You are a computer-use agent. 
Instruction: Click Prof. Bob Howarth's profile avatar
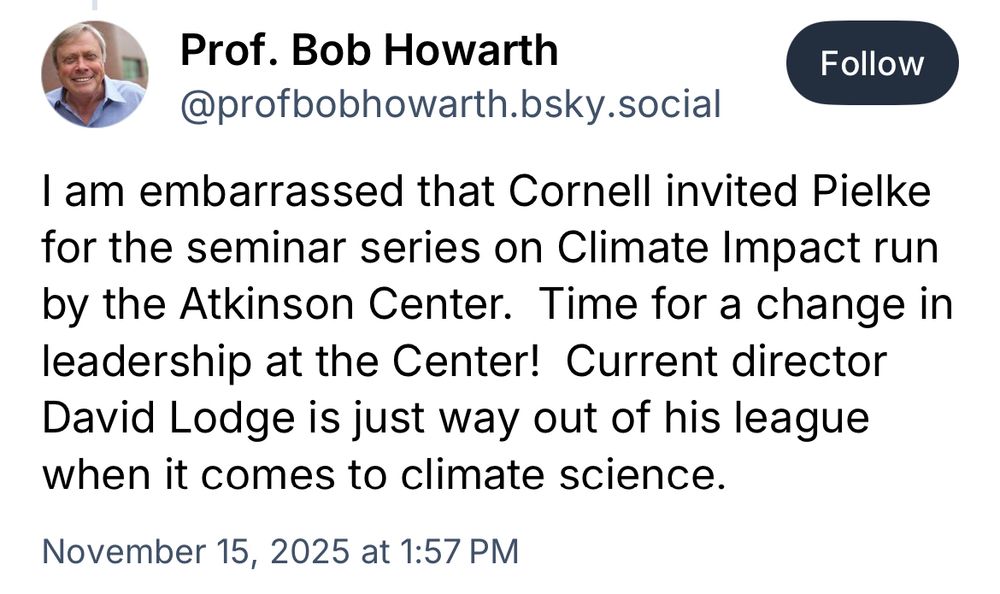pos(94,75)
